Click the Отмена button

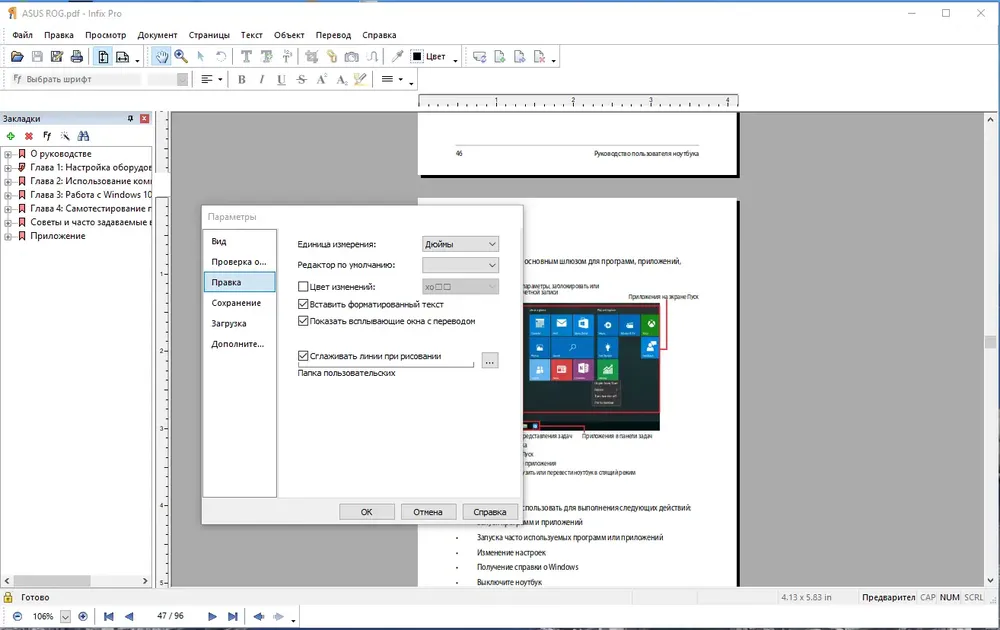coord(428,511)
